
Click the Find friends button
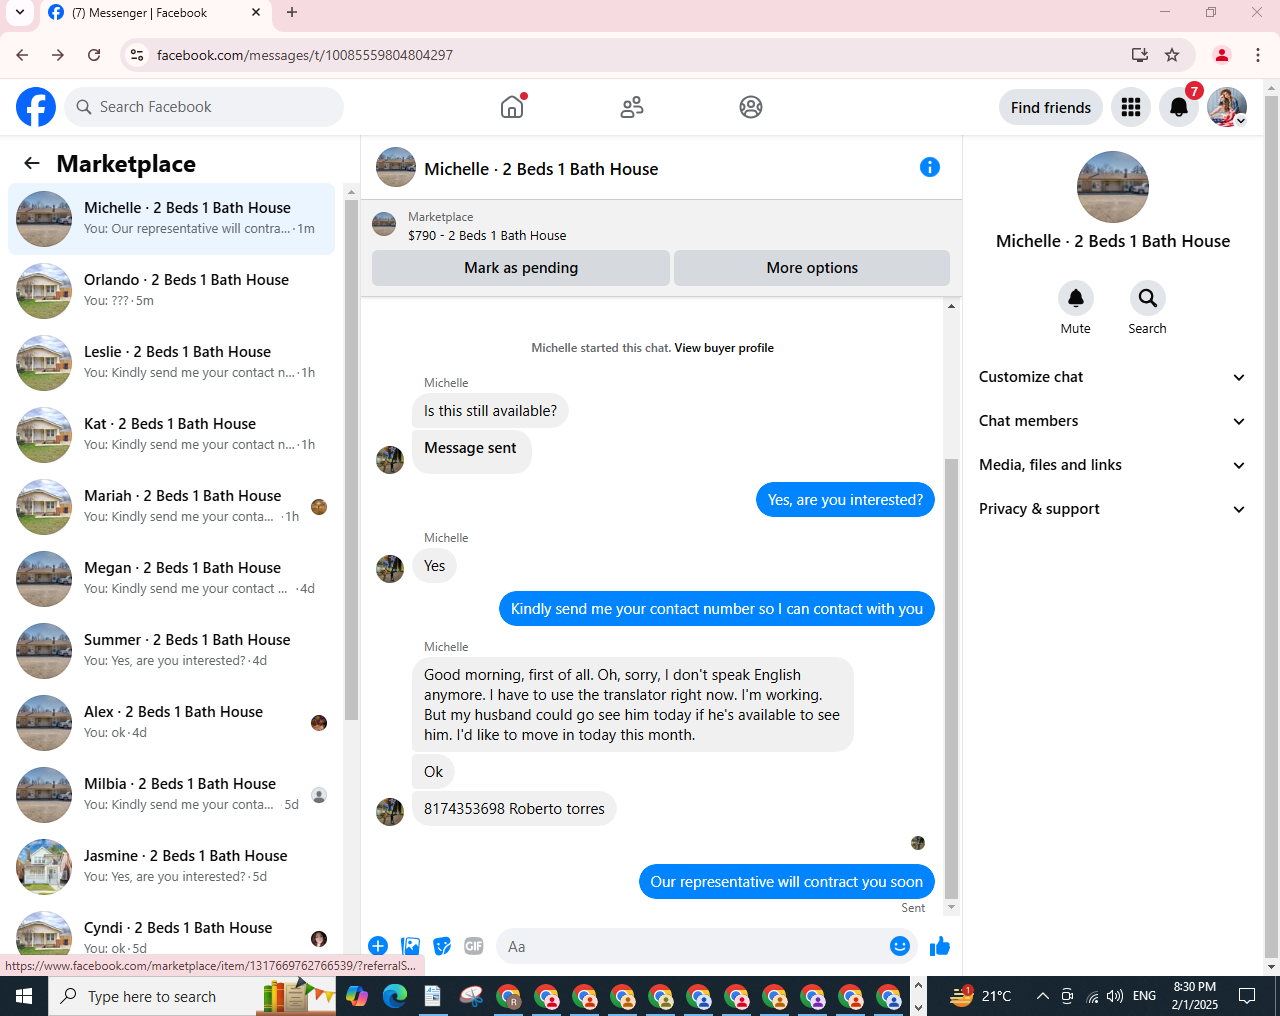click(x=1051, y=107)
